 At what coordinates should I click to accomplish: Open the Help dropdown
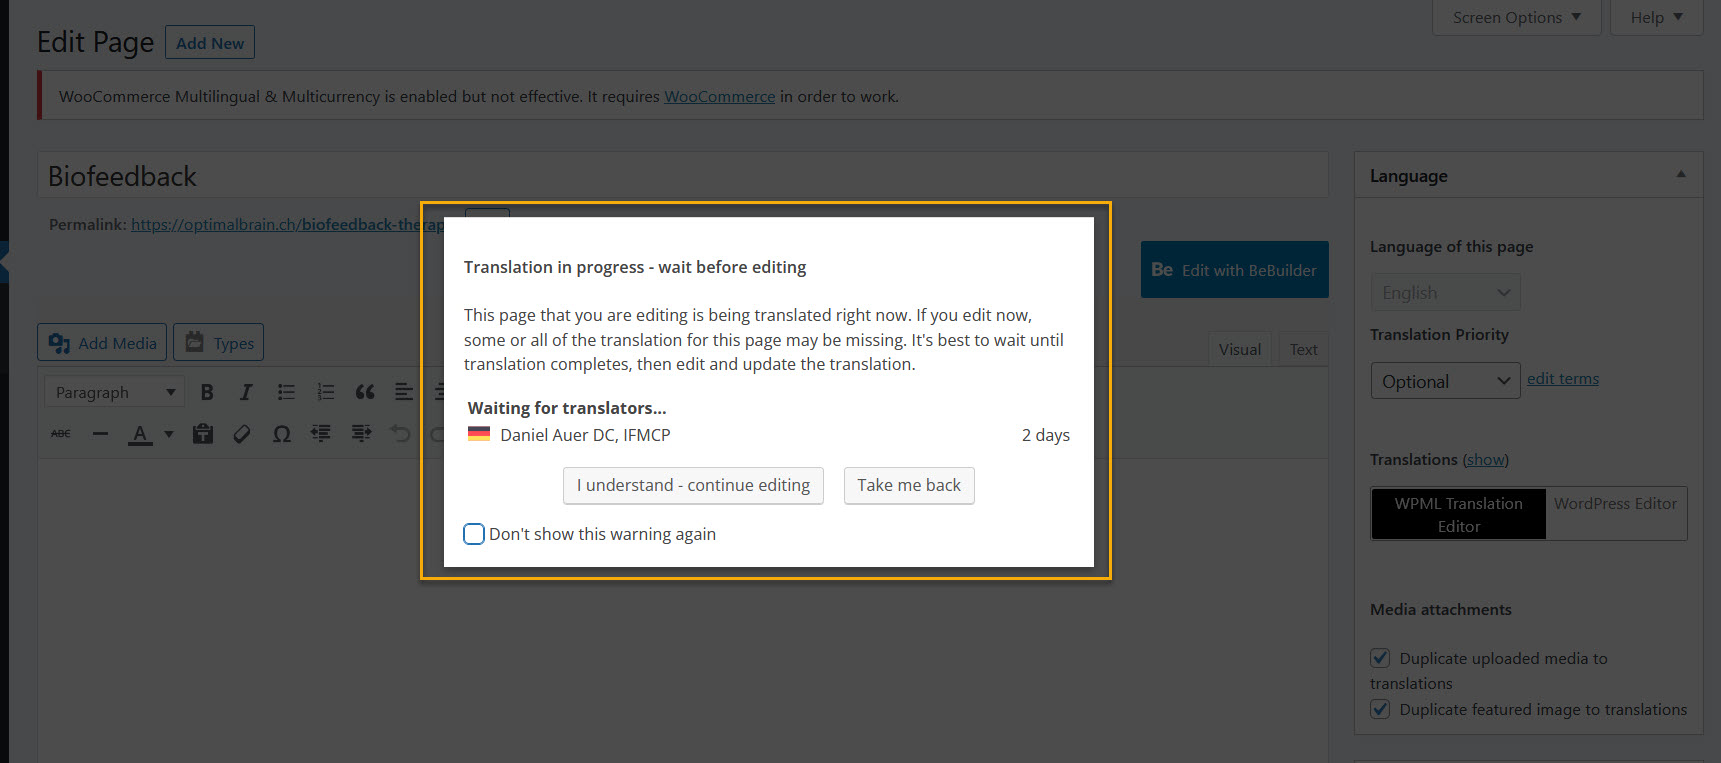(x=1656, y=17)
